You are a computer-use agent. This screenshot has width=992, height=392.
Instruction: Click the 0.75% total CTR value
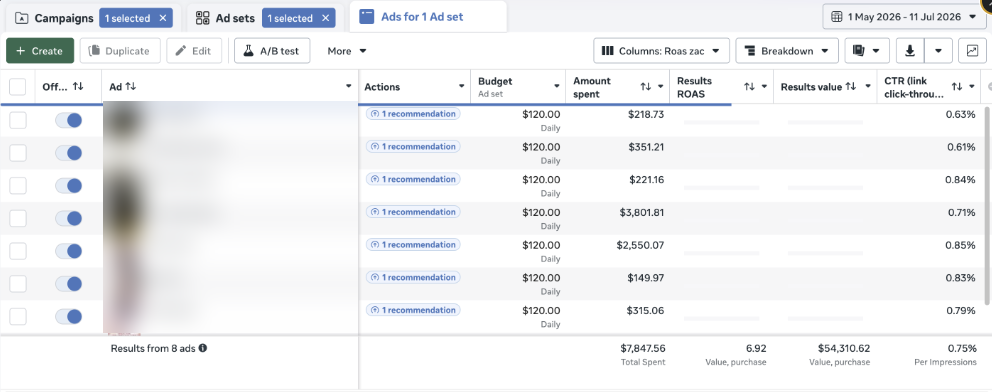coord(962,348)
